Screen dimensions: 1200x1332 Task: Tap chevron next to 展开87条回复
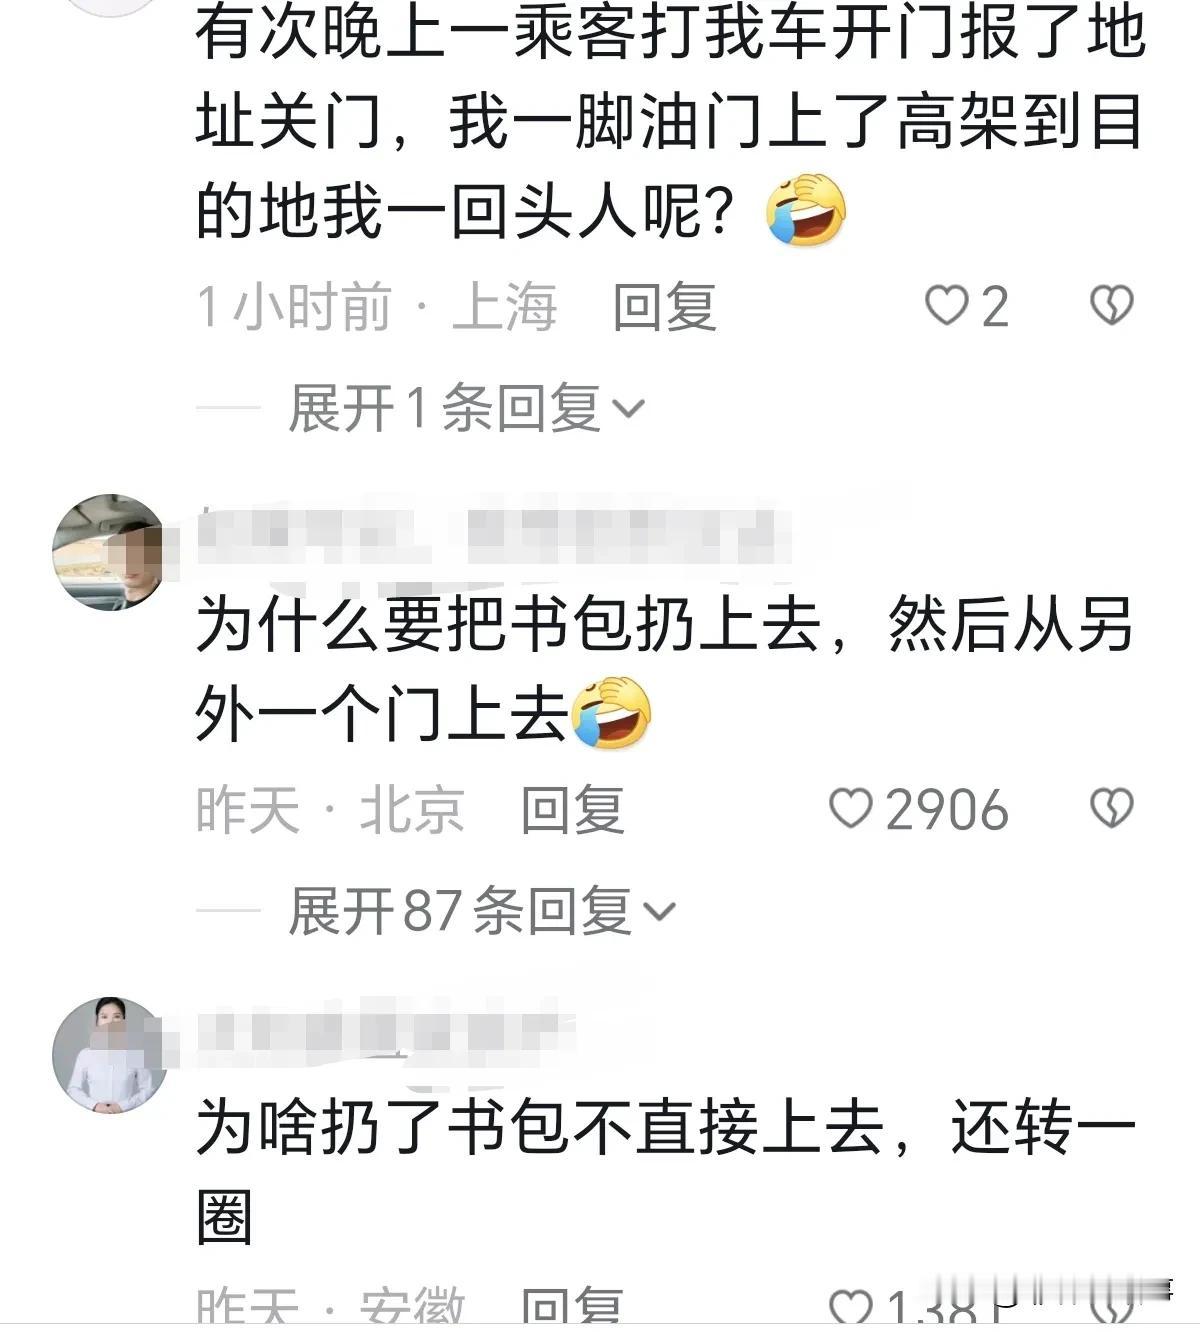(x=659, y=912)
